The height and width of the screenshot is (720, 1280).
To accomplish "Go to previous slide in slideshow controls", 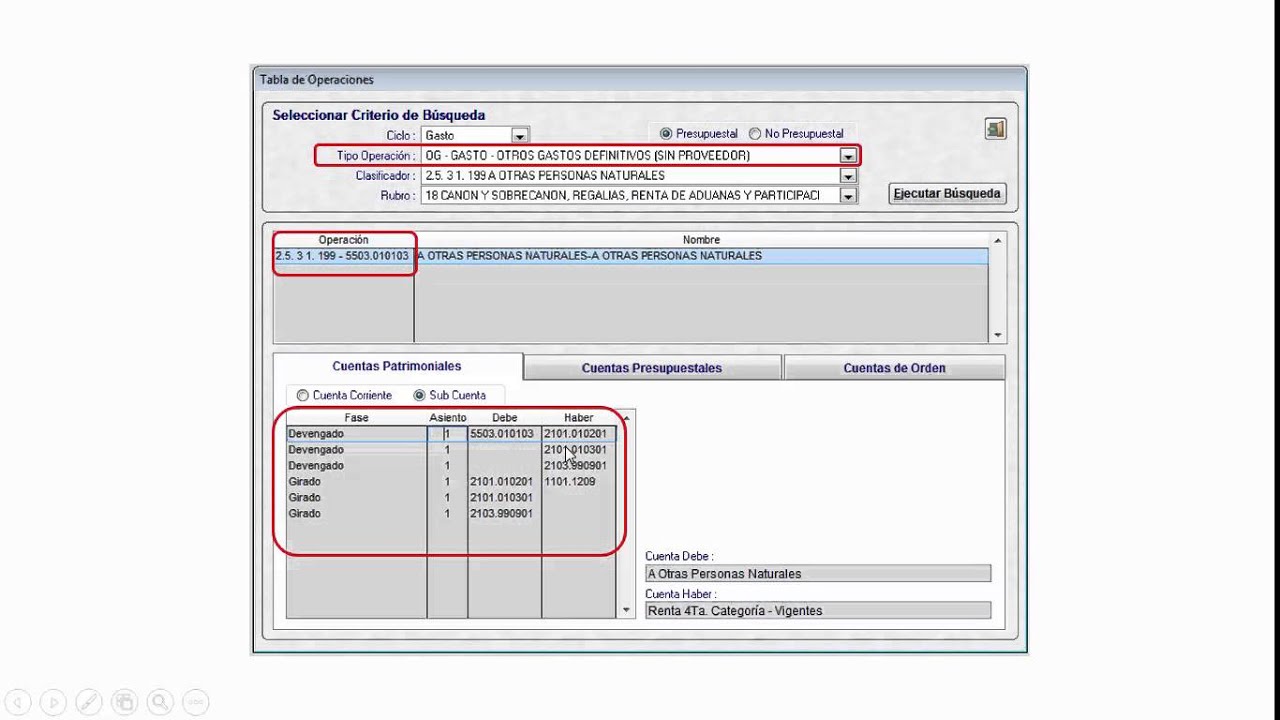I will click(x=19, y=702).
